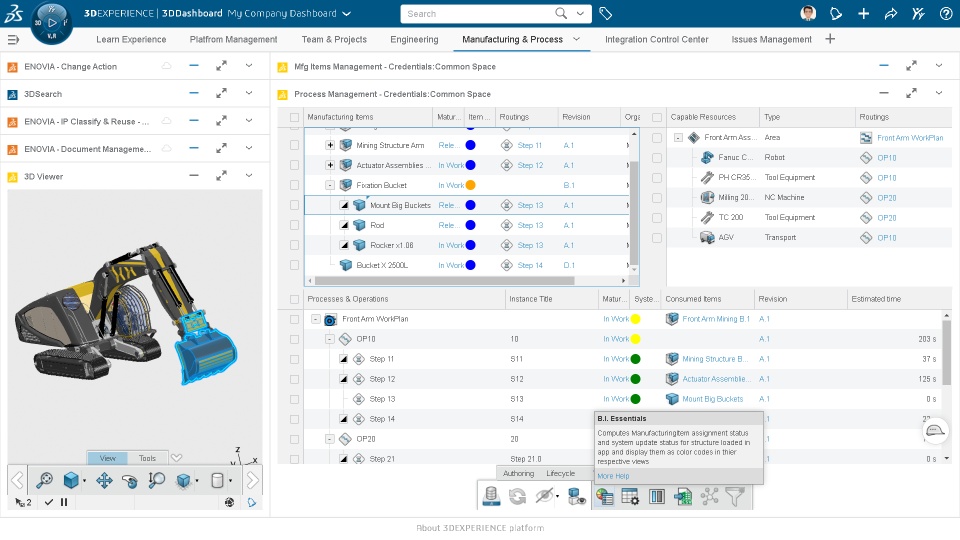This screenshot has width=960, height=540.
Task: Open the 3DEXPERIENCE compass
Action: point(51,23)
